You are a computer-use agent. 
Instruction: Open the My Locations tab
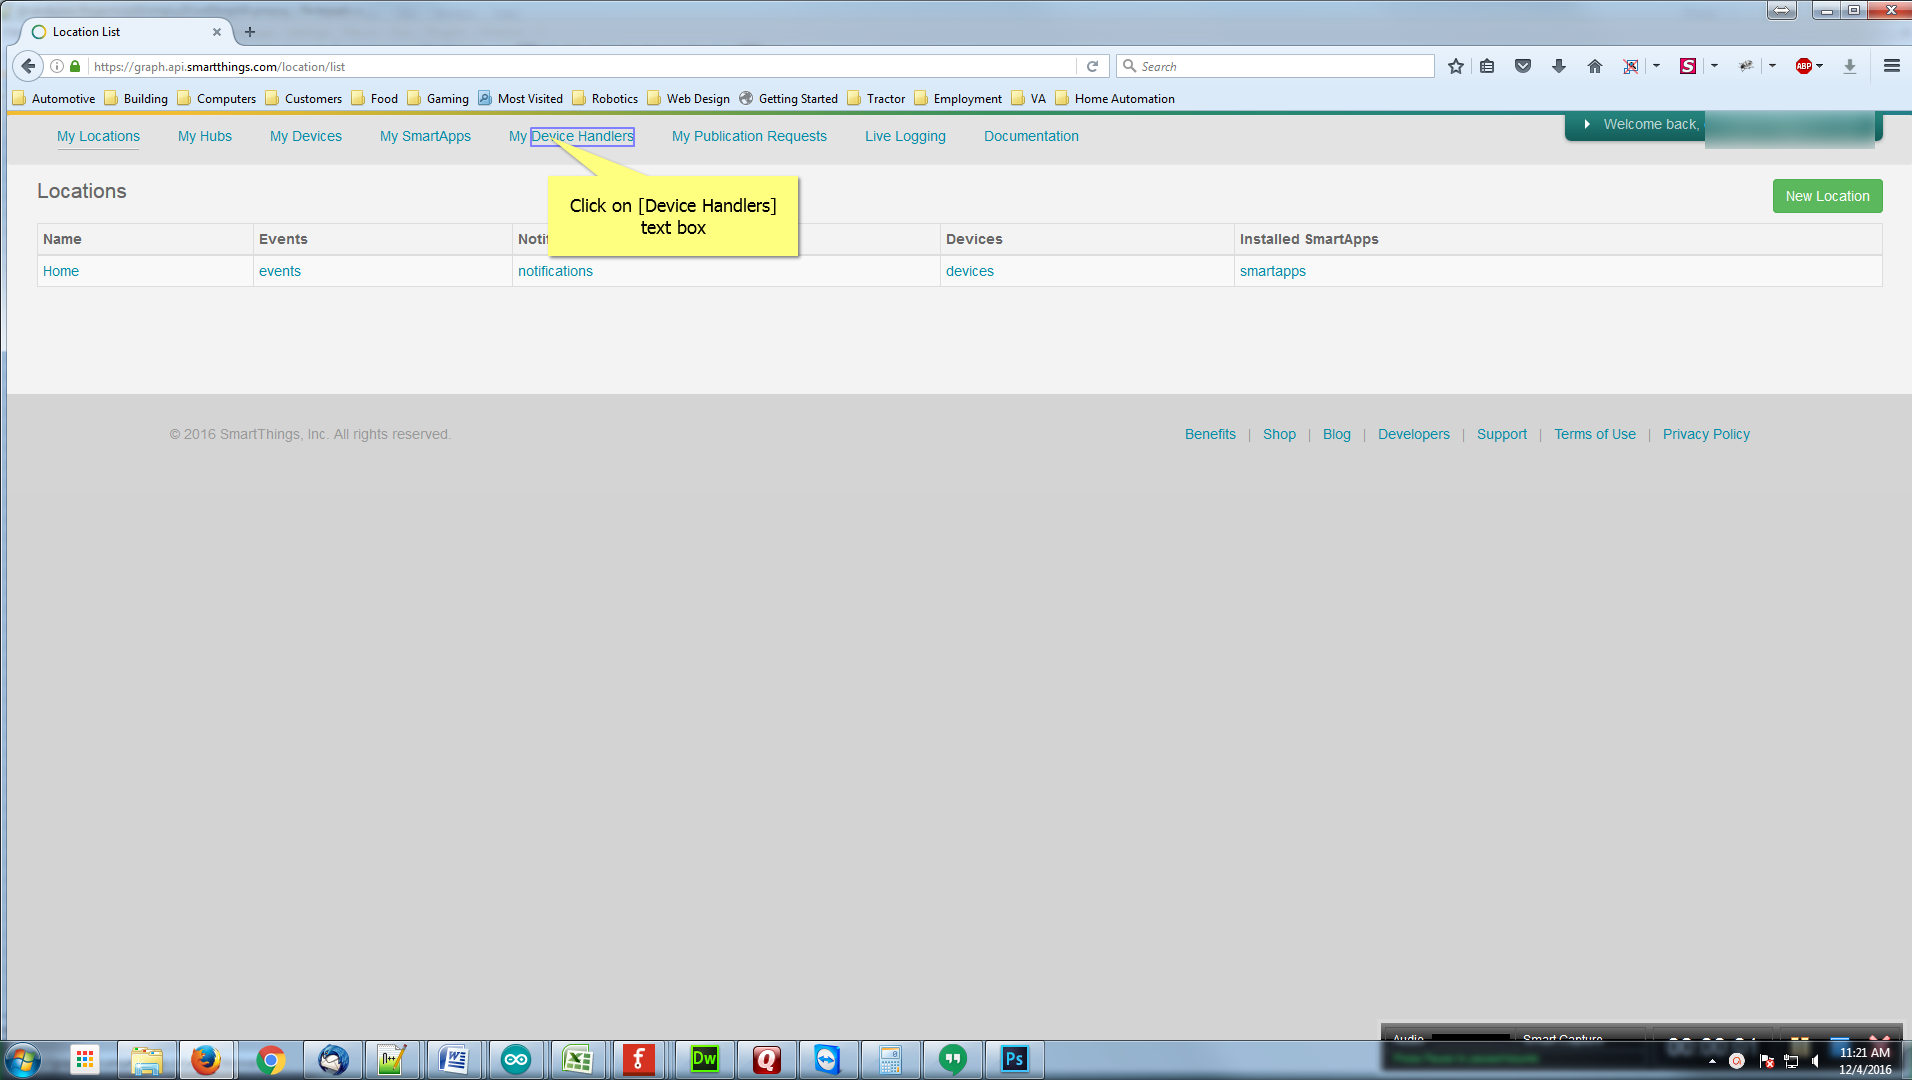pos(98,136)
